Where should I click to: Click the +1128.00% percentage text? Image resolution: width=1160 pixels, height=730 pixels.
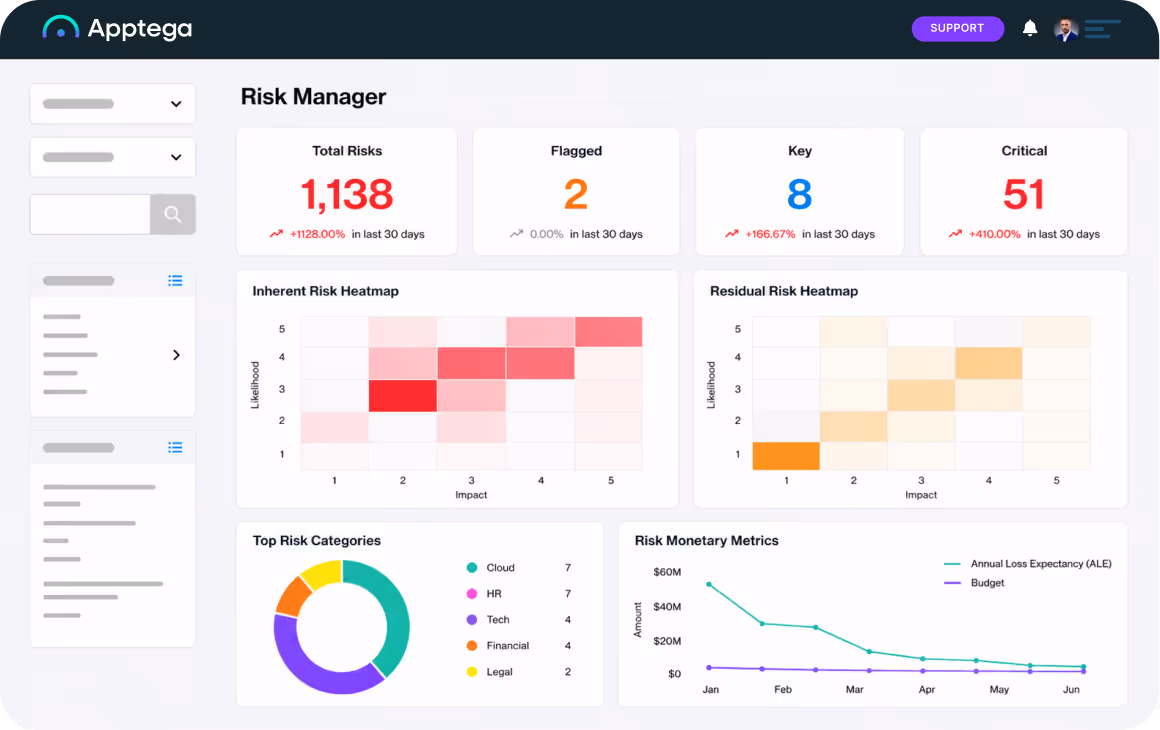point(317,234)
